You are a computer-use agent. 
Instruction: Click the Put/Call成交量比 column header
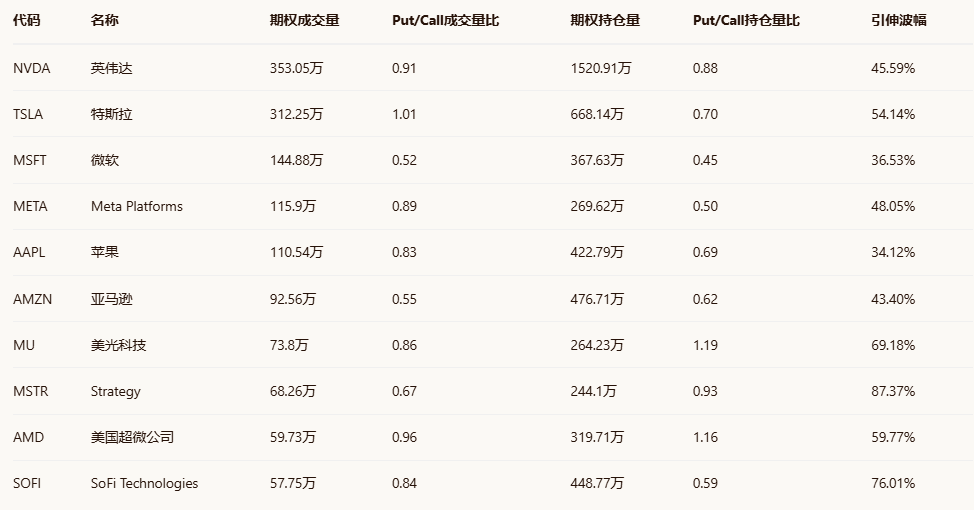pyautogui.click(x=445, y=20)
